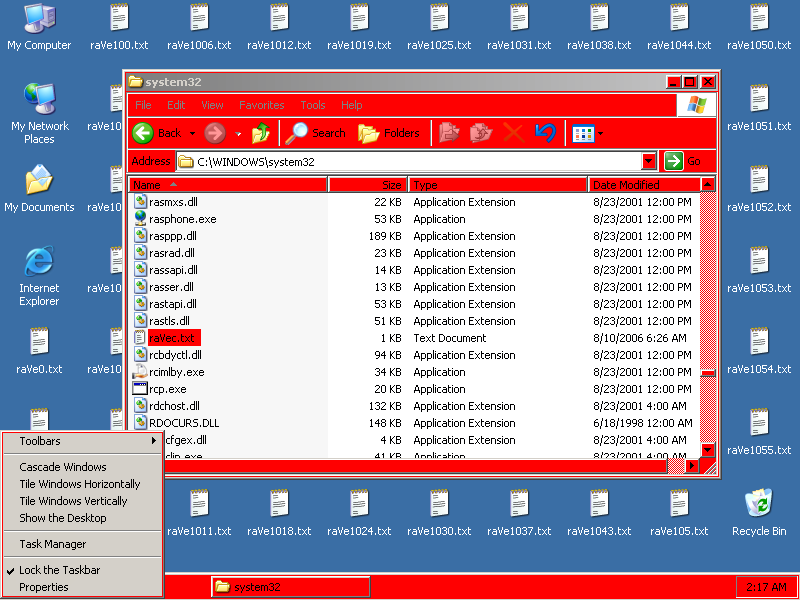Open the File menu
The image size is (800, 600).
(143, 105)
